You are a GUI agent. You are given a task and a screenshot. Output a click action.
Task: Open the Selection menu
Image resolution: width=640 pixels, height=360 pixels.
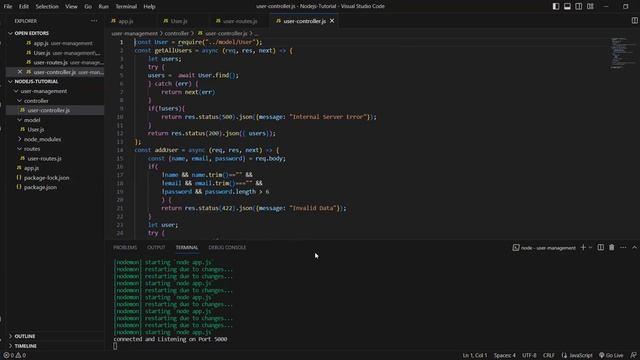47,7
